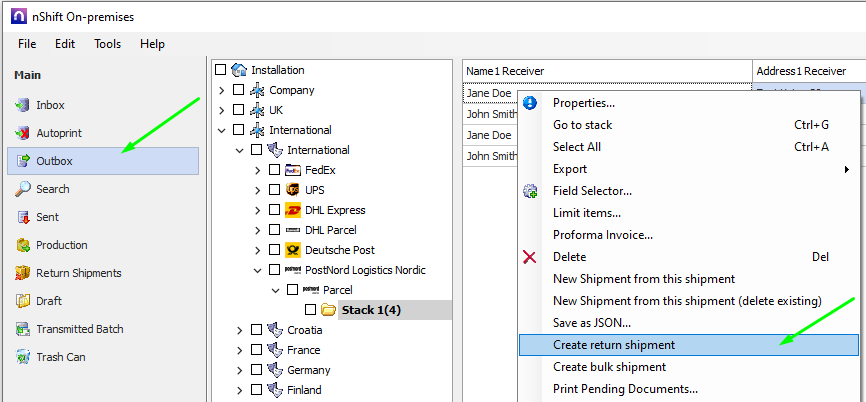Select the Stack 1(4) tree folder
The height and width of the screenshot is (402, 866).
pos(371,310)
